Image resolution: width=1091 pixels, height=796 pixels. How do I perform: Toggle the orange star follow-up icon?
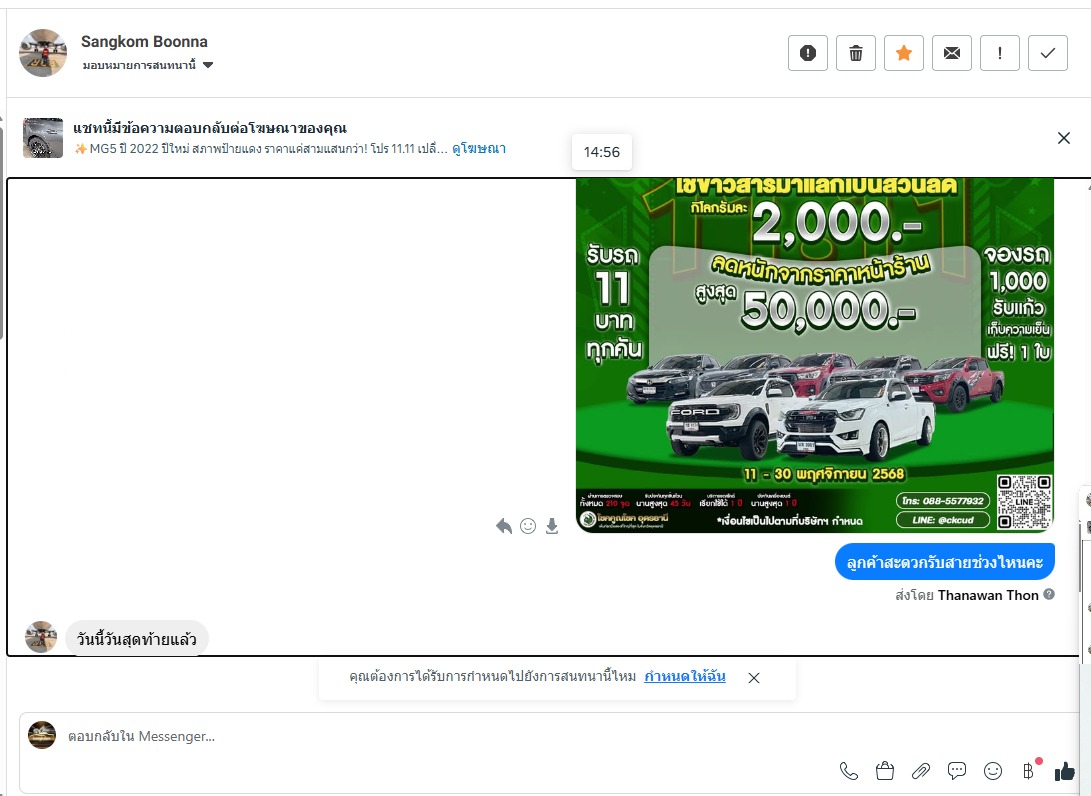(x=904, y=53)
